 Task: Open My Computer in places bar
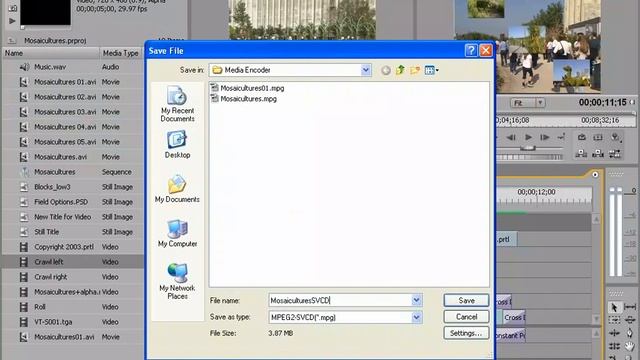[x=177, y=233]
